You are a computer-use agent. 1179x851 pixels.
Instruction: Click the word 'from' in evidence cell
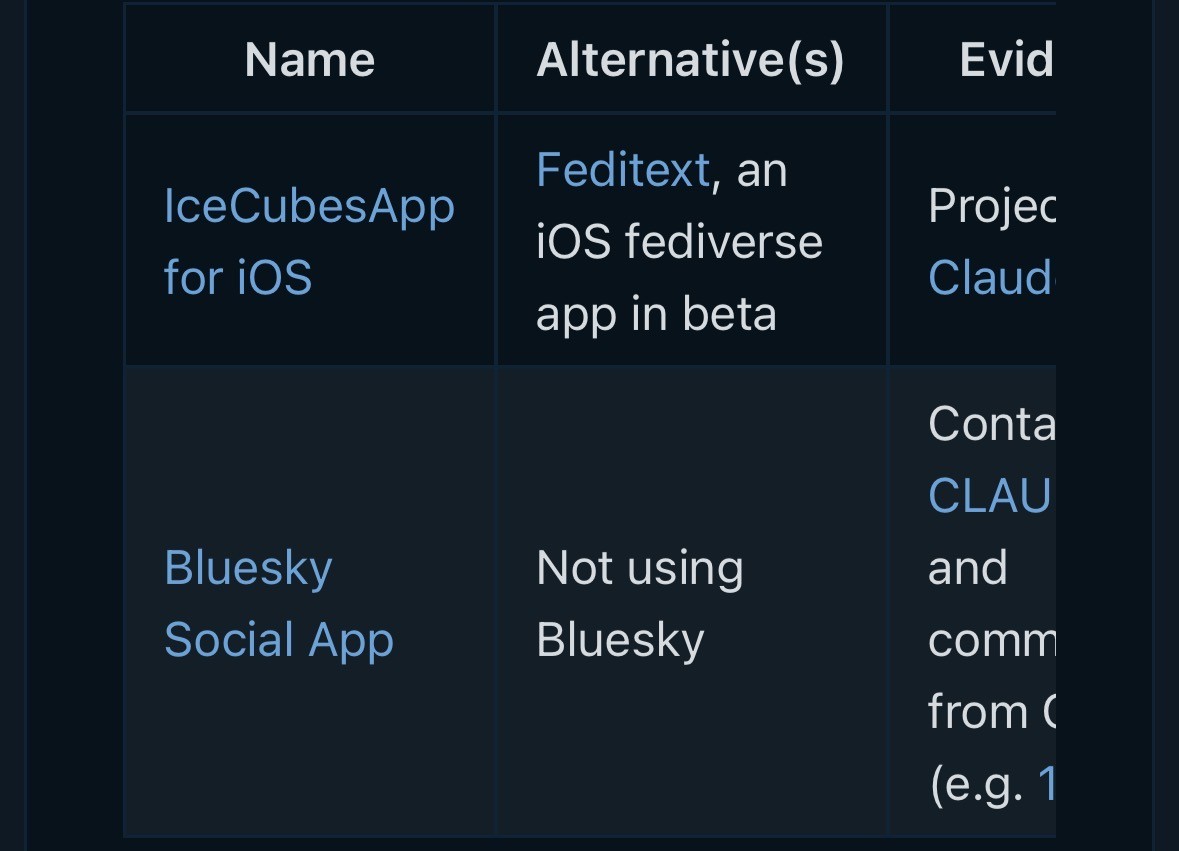coord(977,712)
